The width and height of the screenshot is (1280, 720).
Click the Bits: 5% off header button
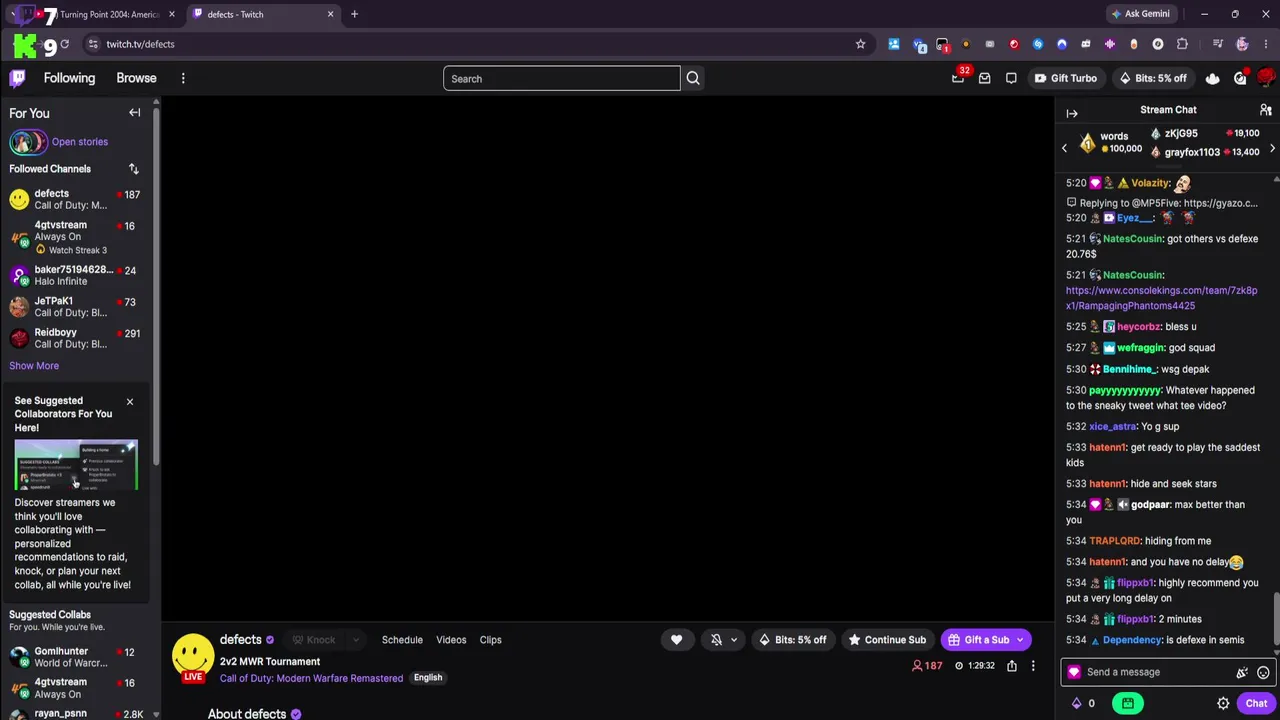(x=1153, y=78)
